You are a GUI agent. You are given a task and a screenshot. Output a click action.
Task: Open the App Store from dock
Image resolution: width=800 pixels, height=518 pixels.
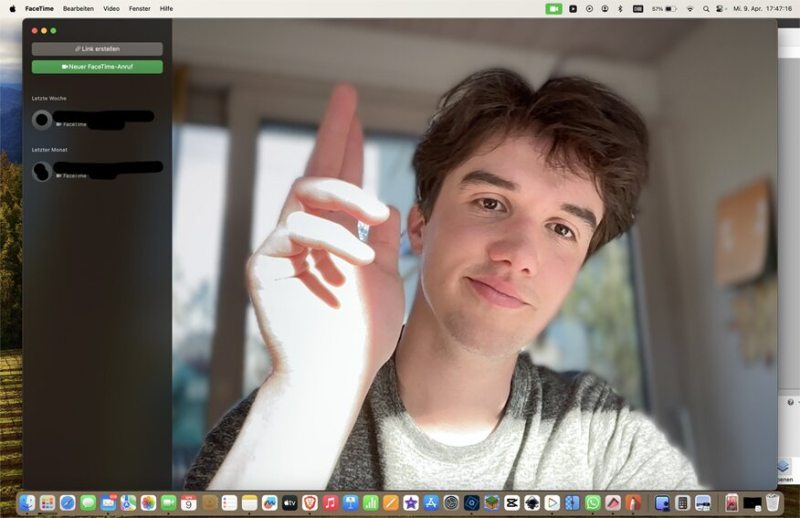click(431, 502)
